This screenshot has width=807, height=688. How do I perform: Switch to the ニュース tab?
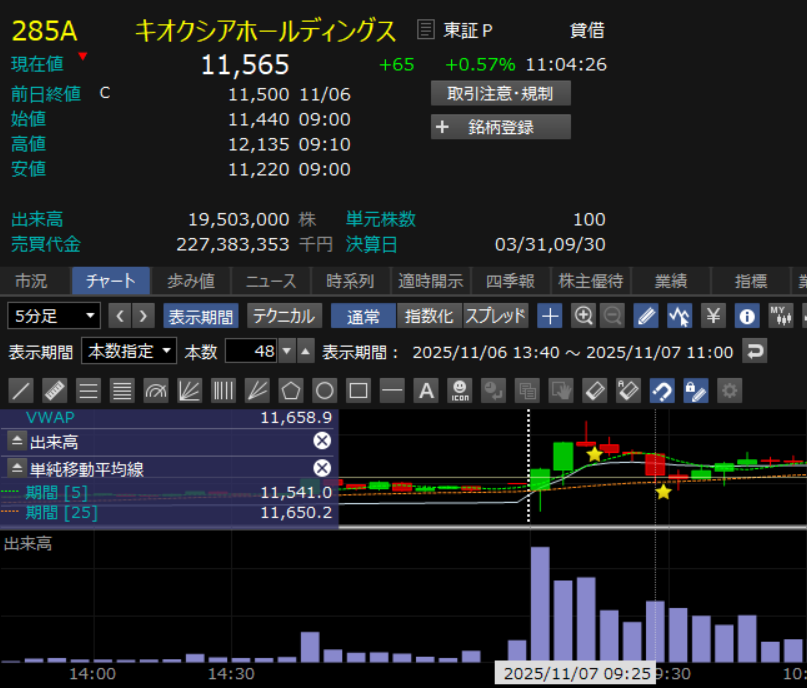pyautogui.click(x=270, y=281)
